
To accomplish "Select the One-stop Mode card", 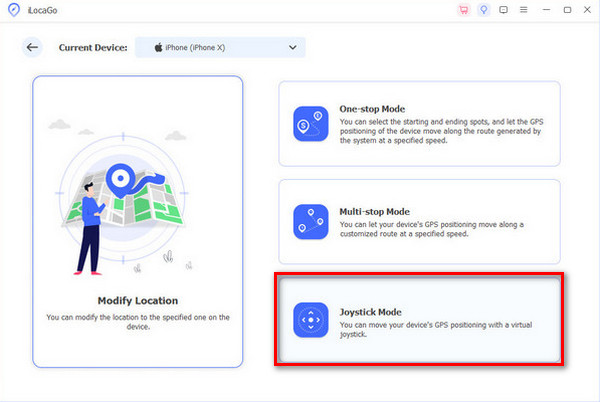I will pos(419,123).
